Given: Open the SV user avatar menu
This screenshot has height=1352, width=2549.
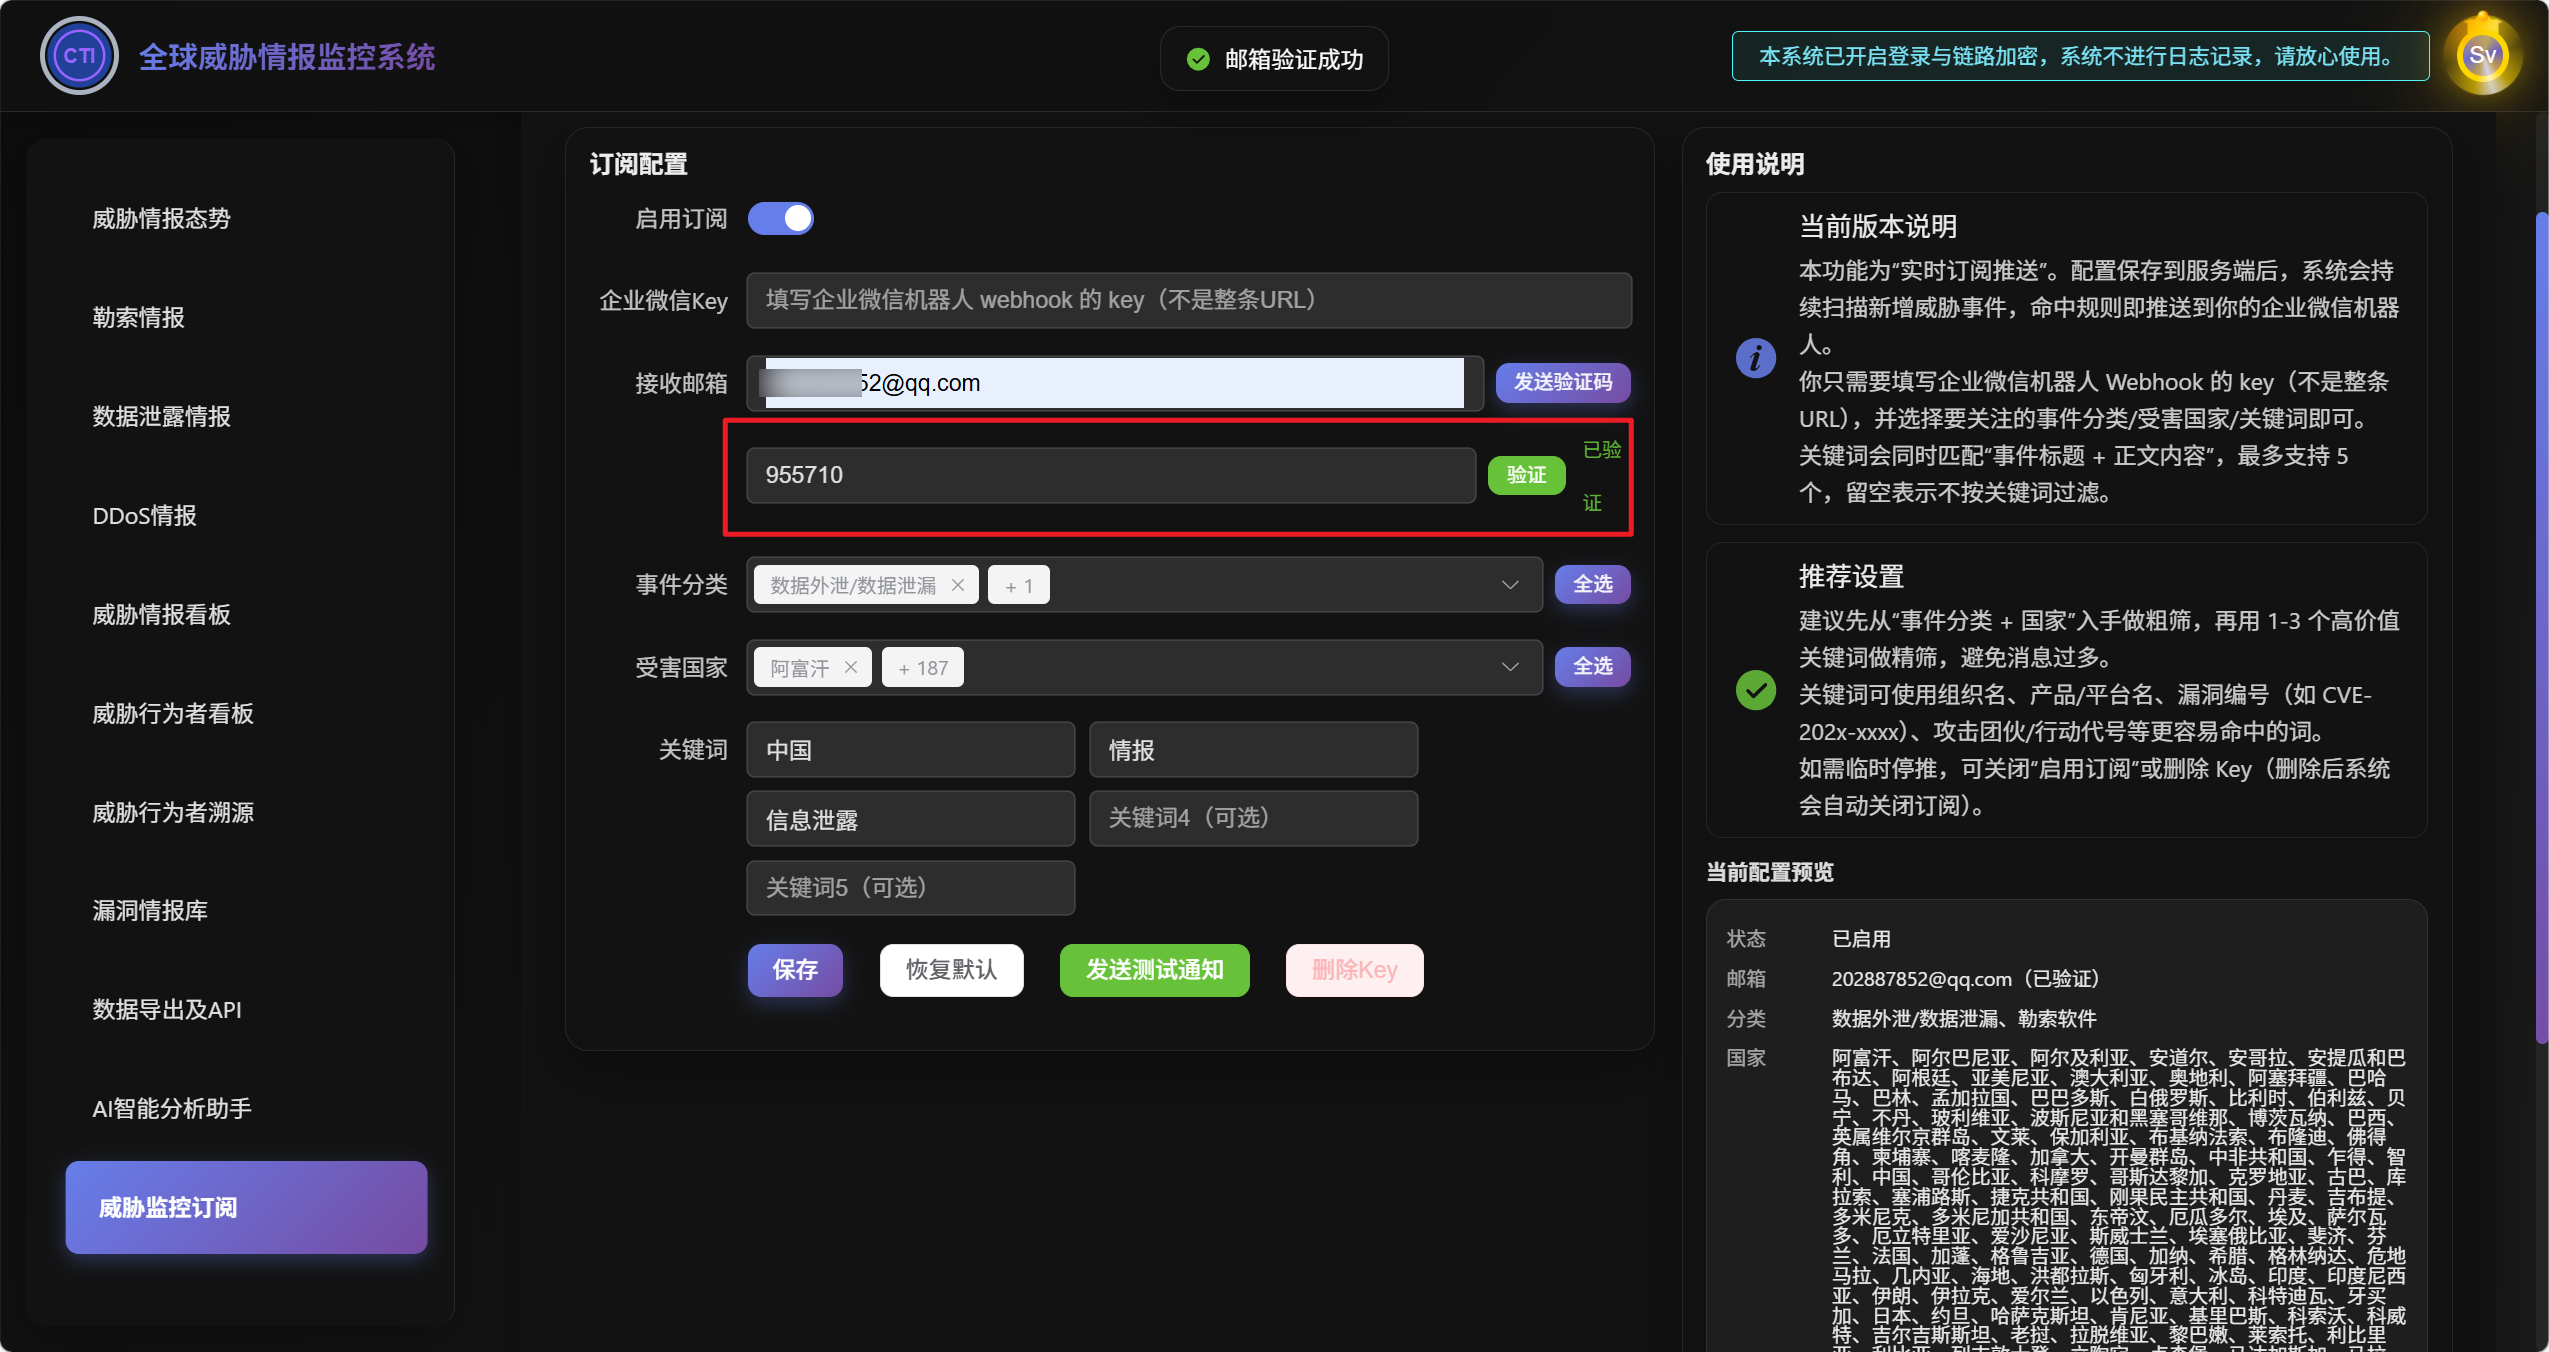Looking at the screenshot, I should (2484, 54).
